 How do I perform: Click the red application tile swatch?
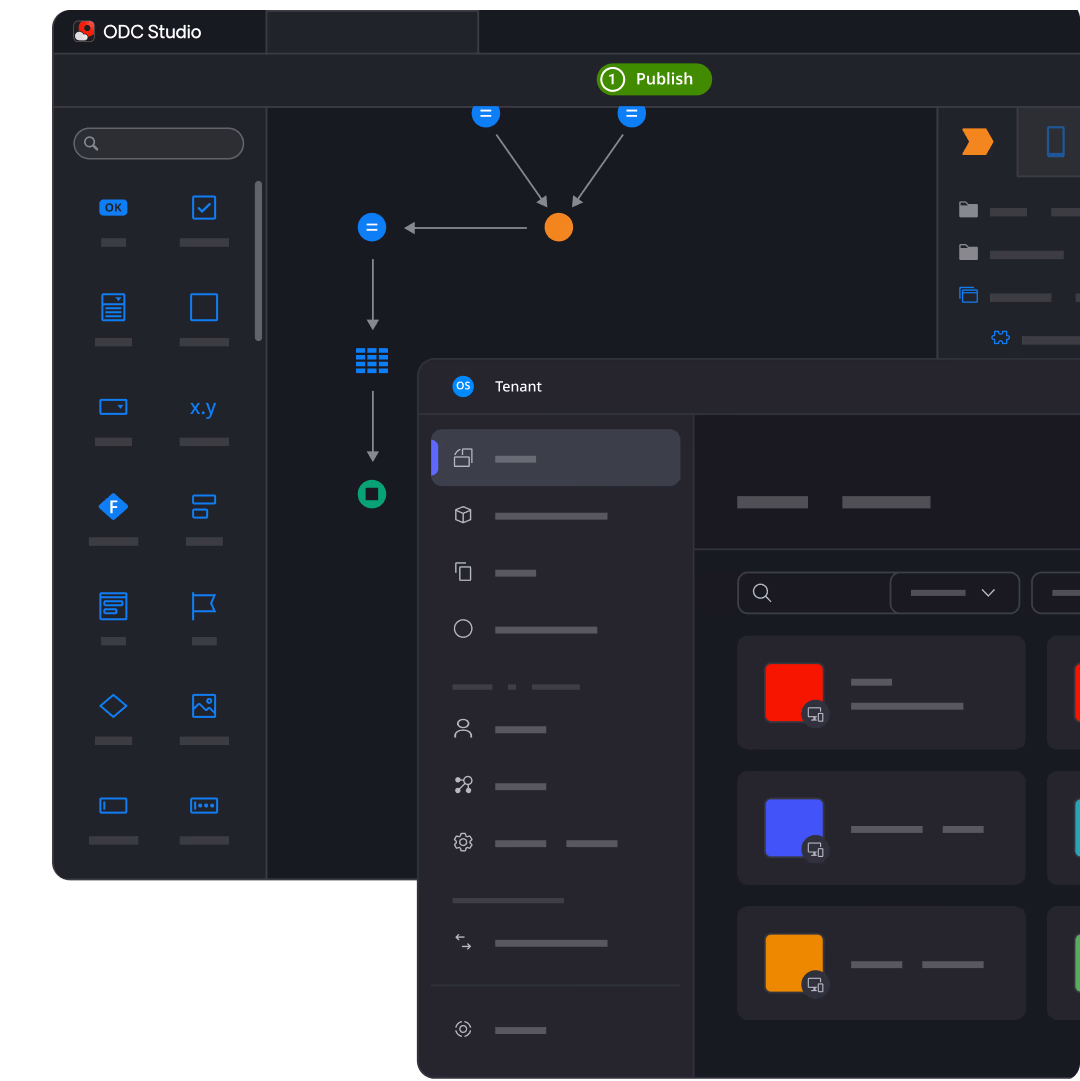(793, 691)
